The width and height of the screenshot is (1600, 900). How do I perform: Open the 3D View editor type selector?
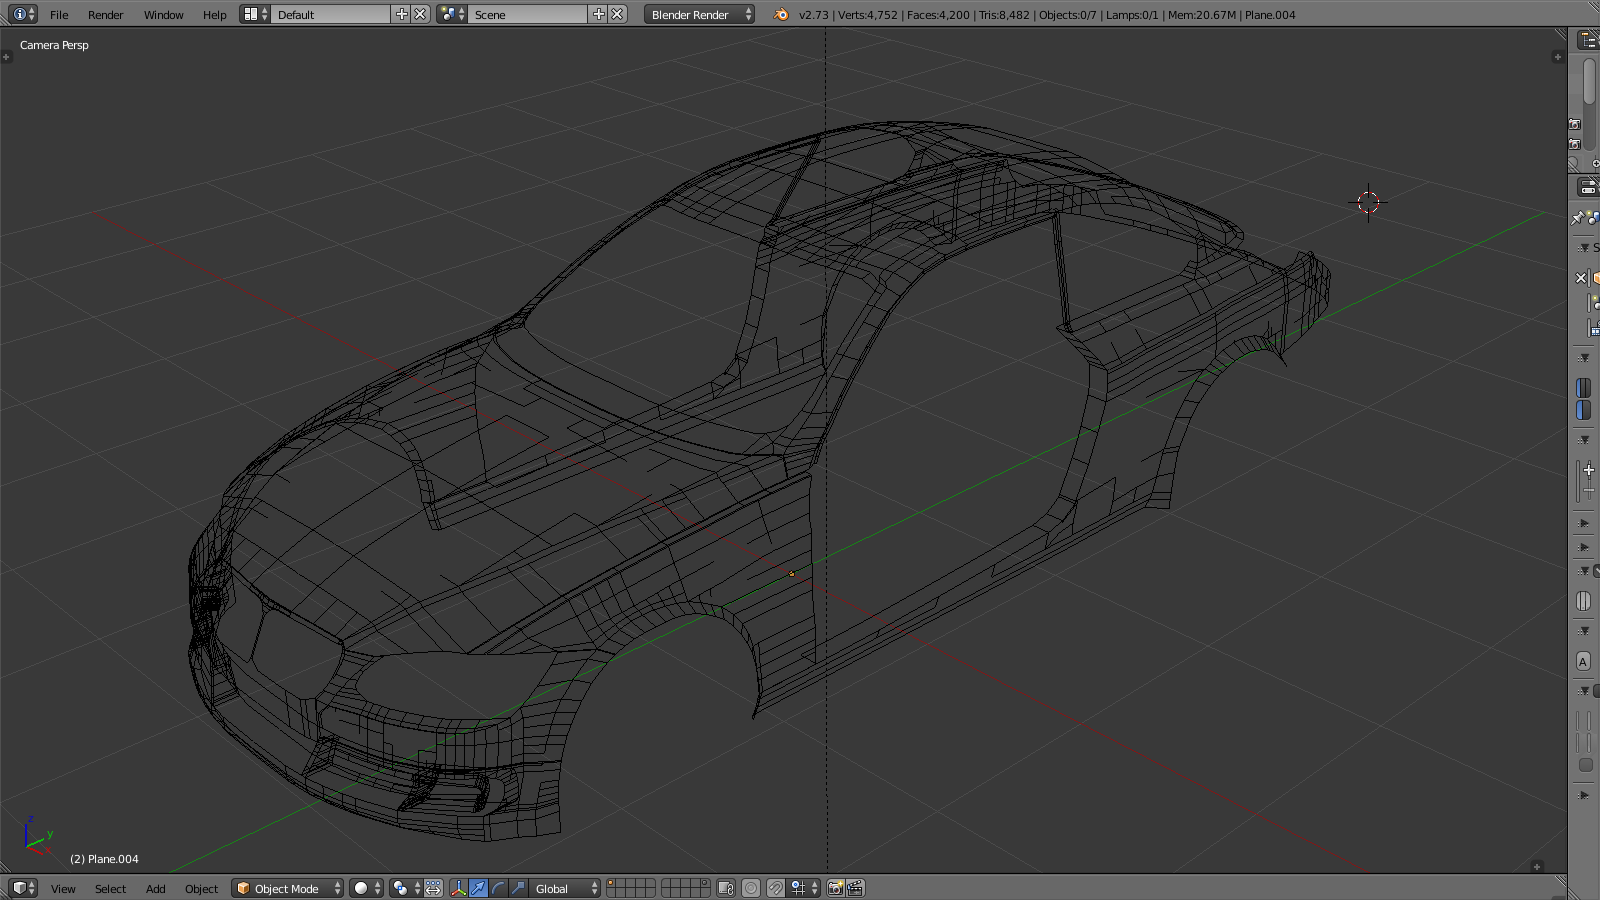point(23,888)
